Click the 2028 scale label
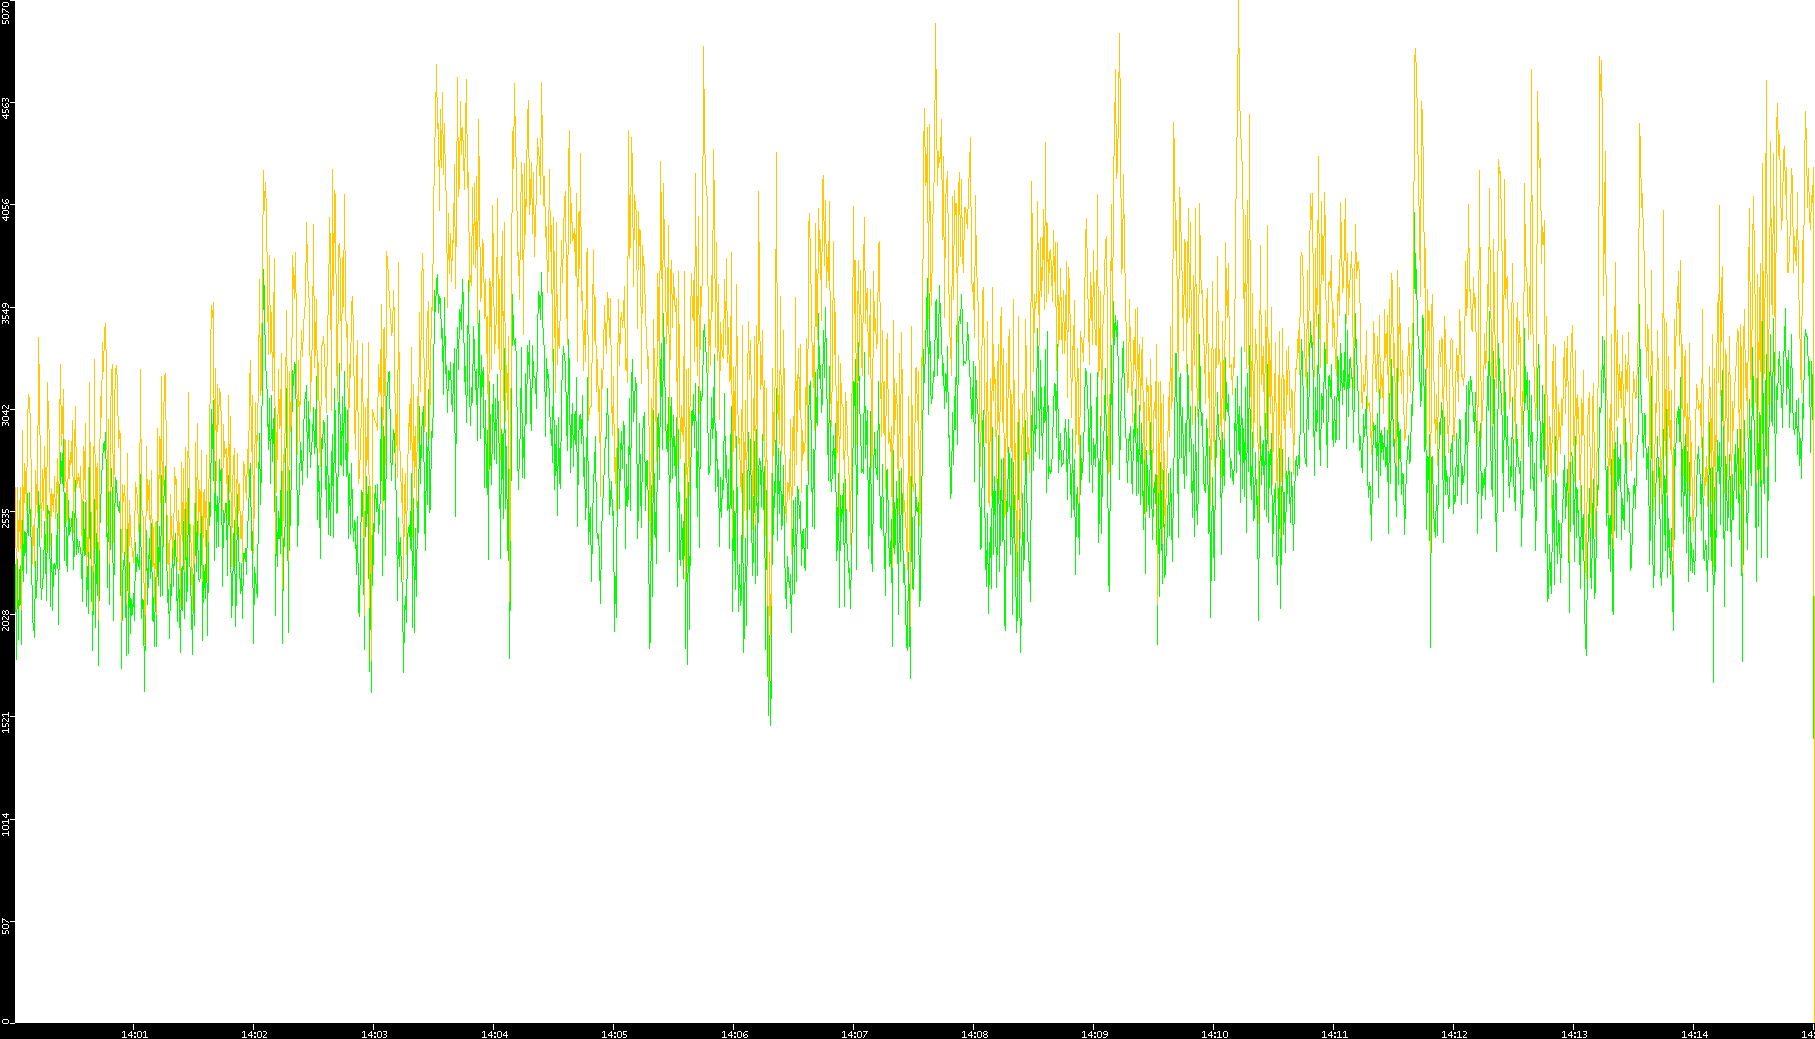Image resolution: width=1815 pixels, height=1039 pixels. tap(6, 620)
